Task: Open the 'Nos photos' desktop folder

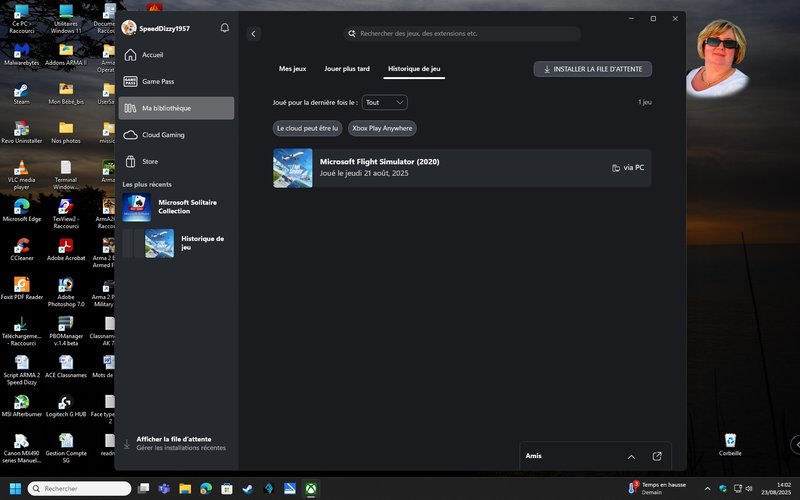Action: (x=66, y=132)
